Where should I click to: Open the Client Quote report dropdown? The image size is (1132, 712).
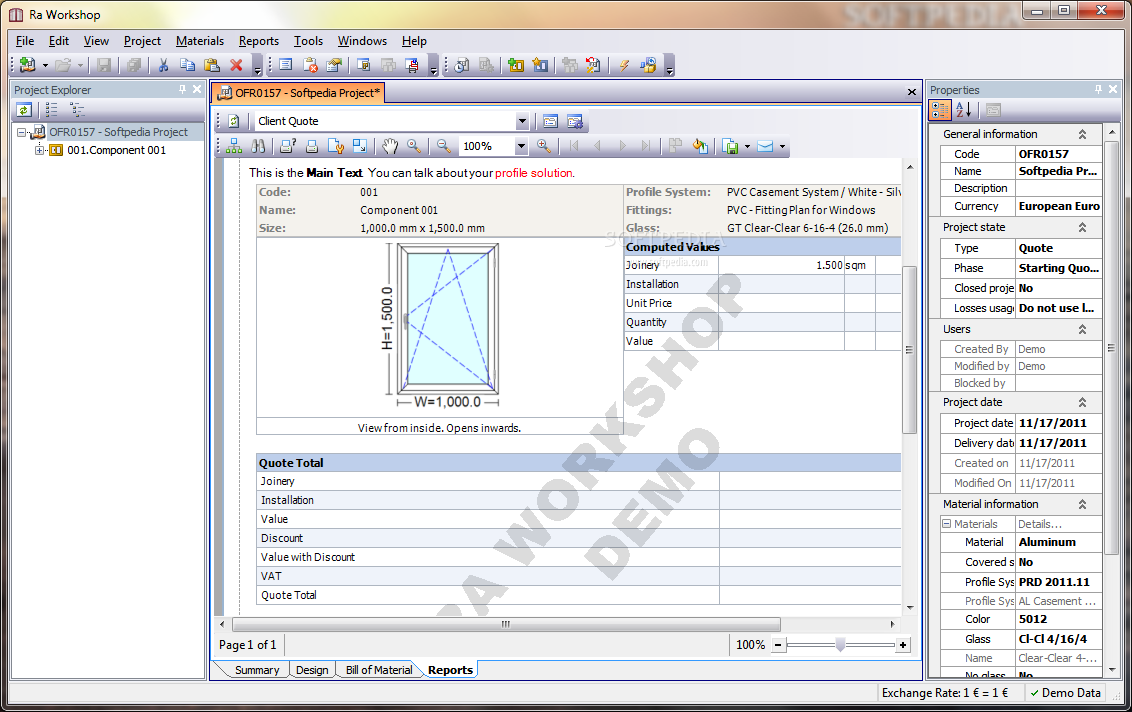point(522,121)
